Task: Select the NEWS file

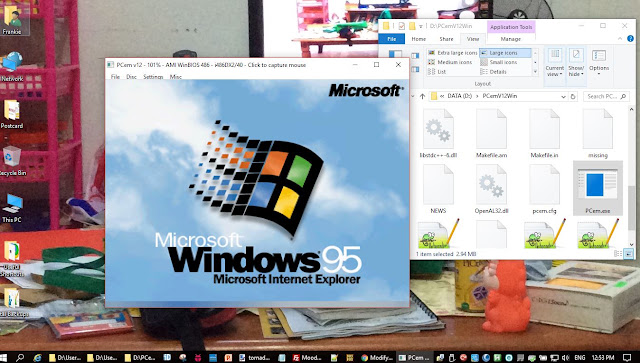Action: pyautogui.click(x=438, y=189)
